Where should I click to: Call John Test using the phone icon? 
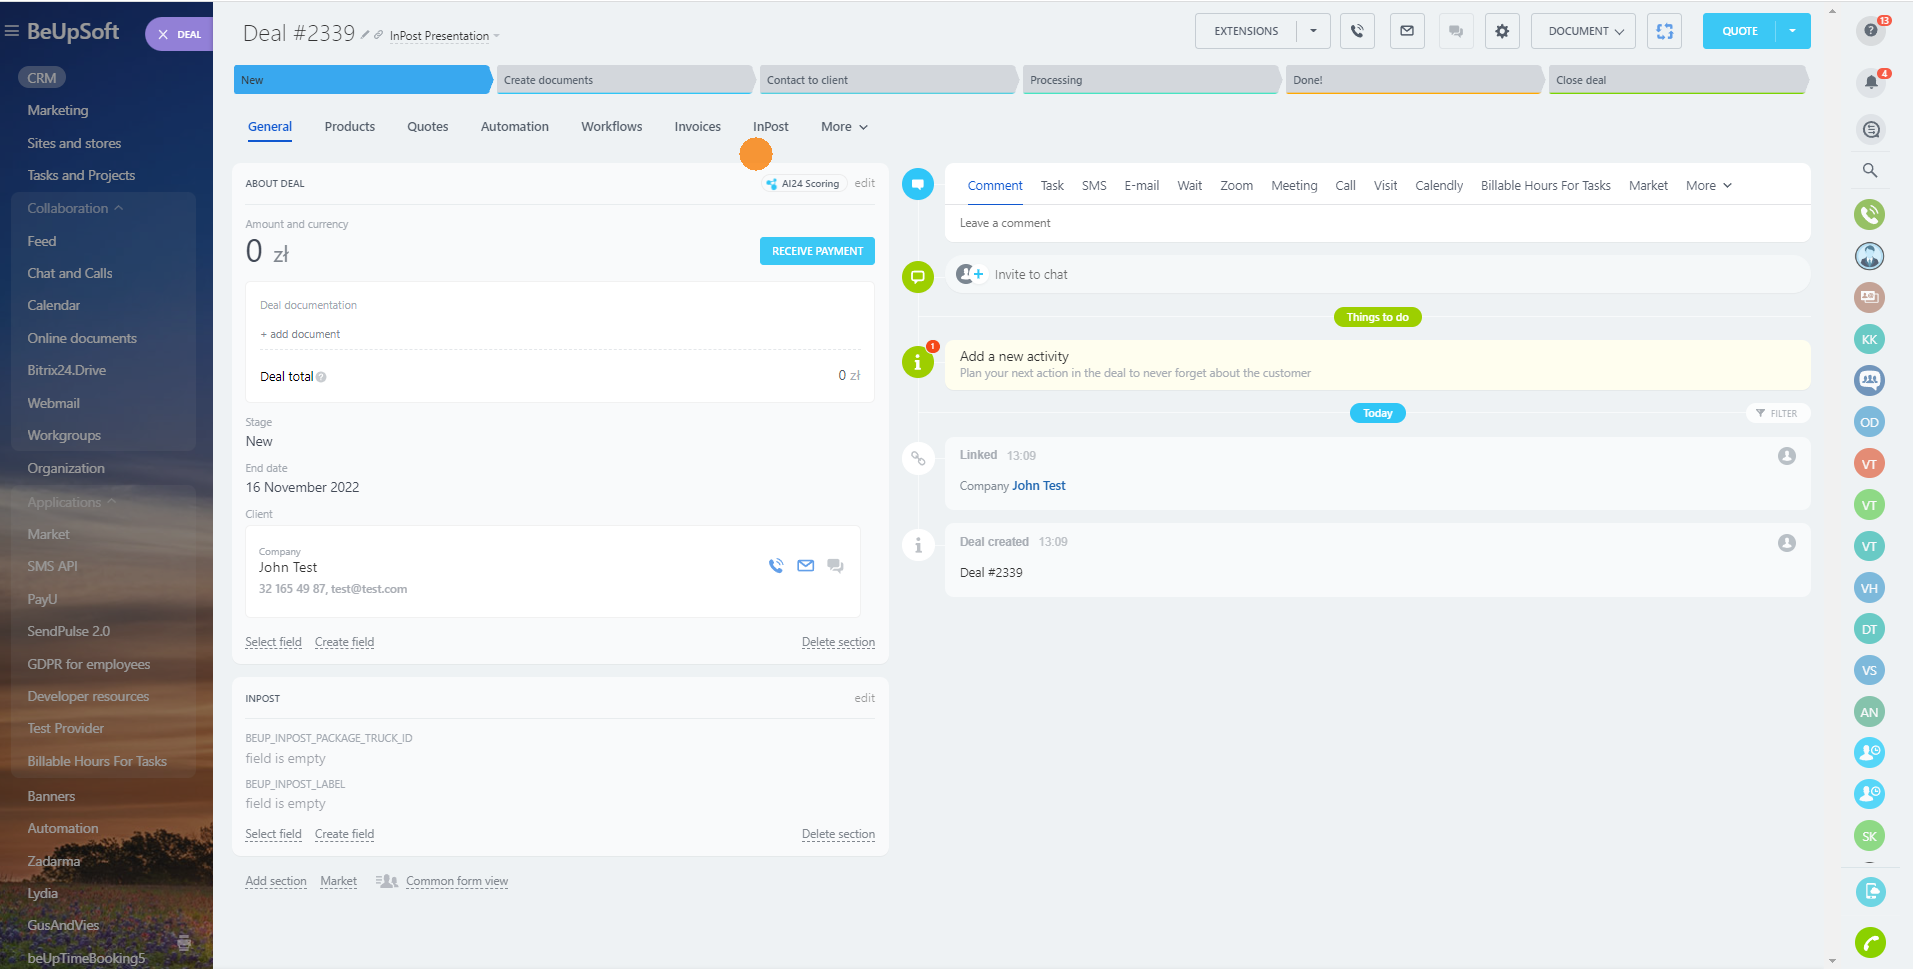pyautogui.click(x=776, y=566)
